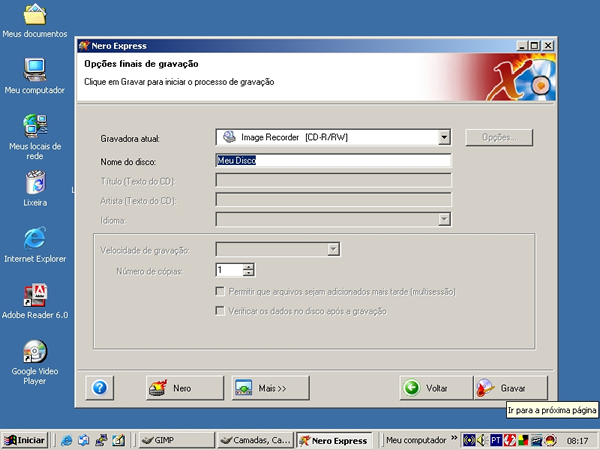Click the red lightning bolt tray icon

point(509,440)
